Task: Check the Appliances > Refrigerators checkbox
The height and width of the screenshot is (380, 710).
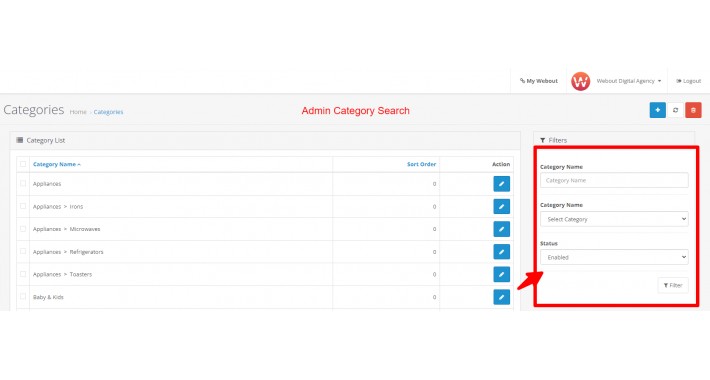Action: pyautogui.click(x=23, y=251)
